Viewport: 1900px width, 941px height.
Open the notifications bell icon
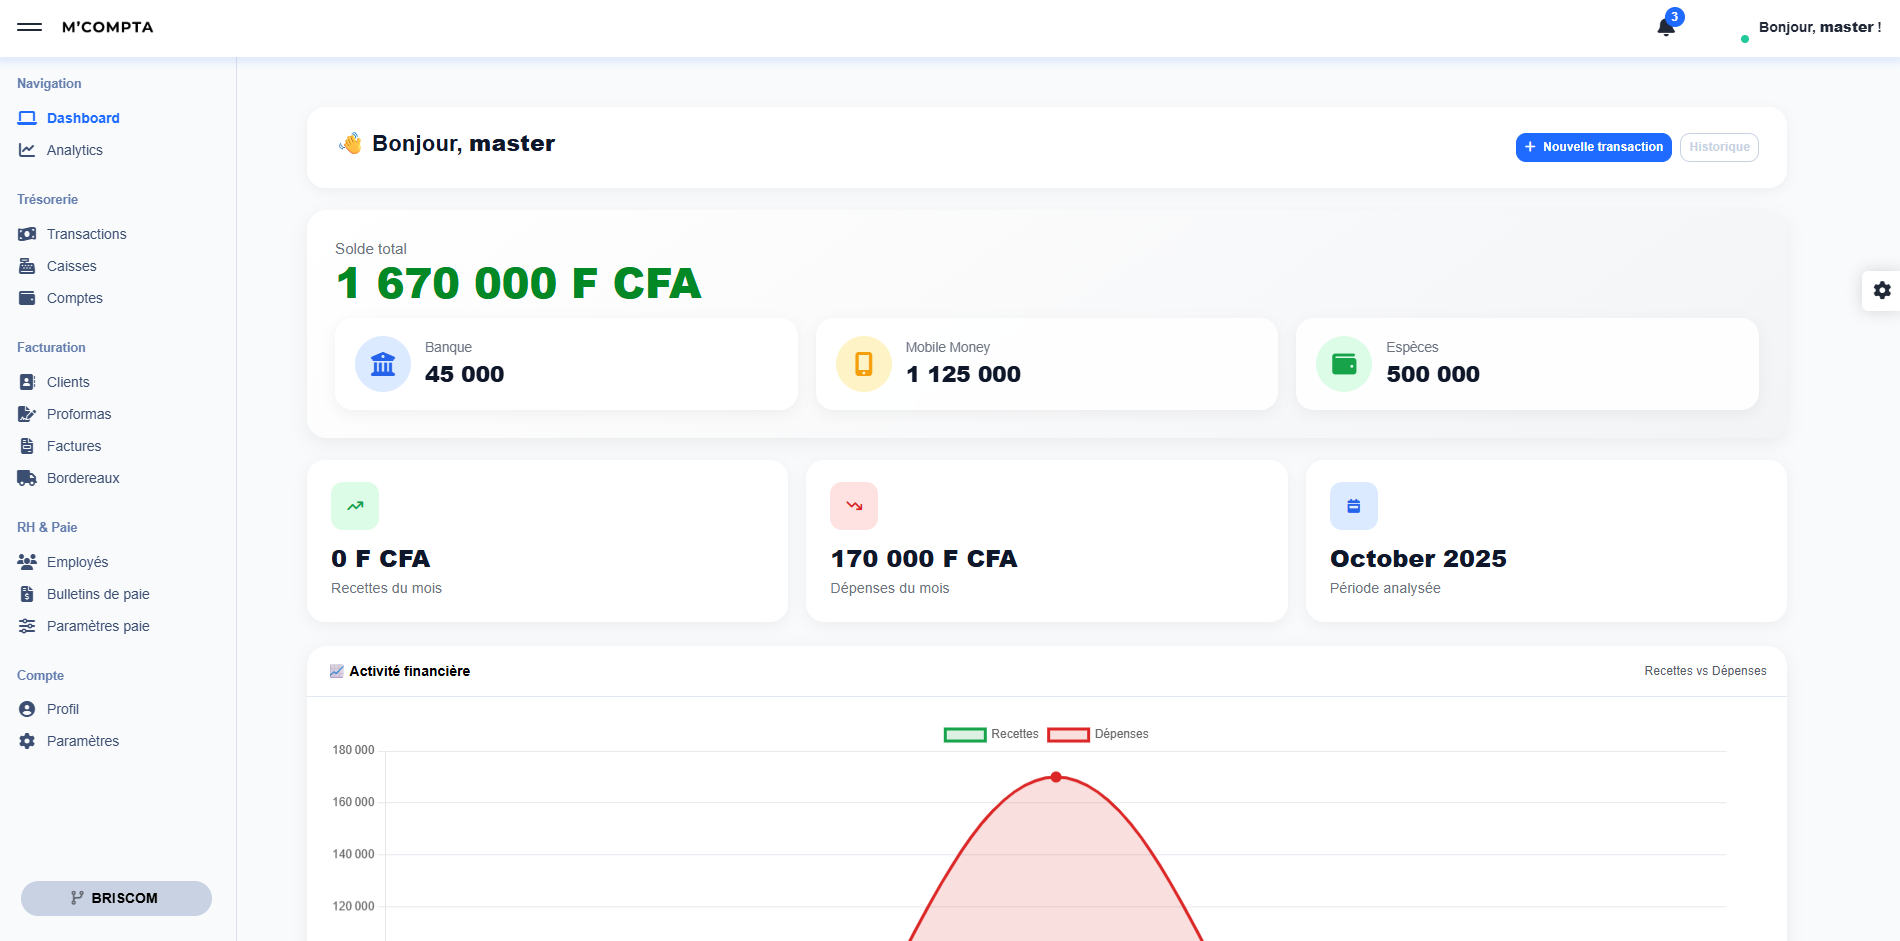1666,27
